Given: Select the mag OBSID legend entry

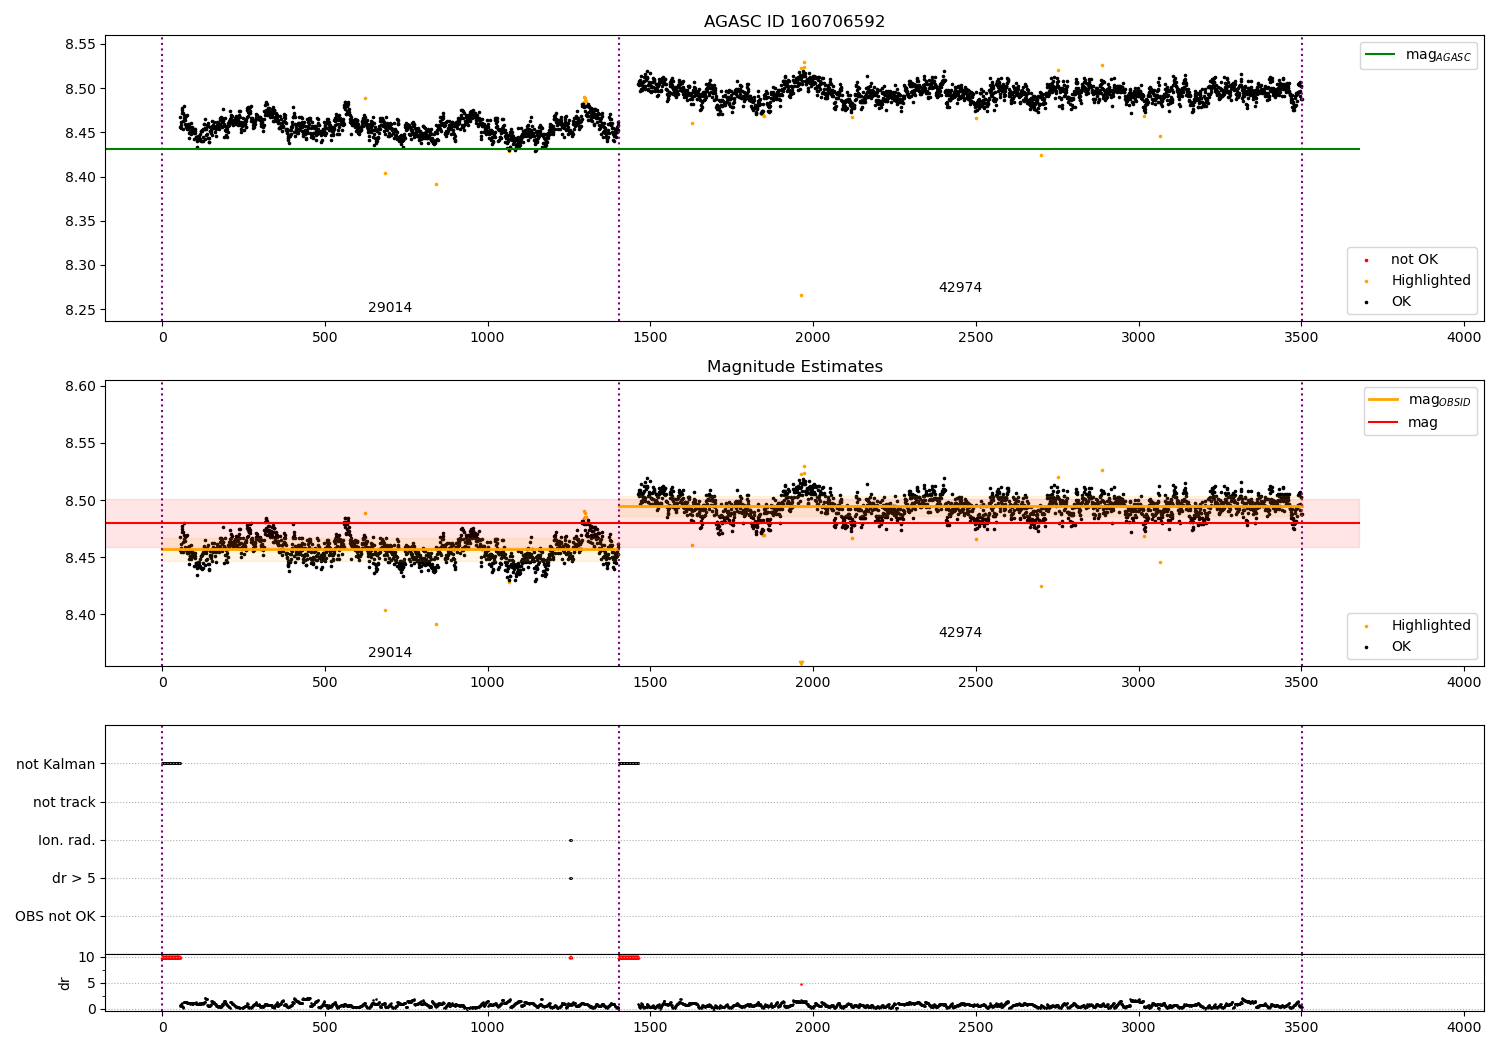Looking at the screenshot, I should coord(1420,400).
